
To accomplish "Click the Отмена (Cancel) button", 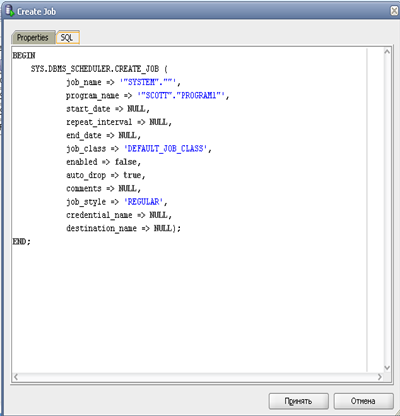I will click(363, 401).
